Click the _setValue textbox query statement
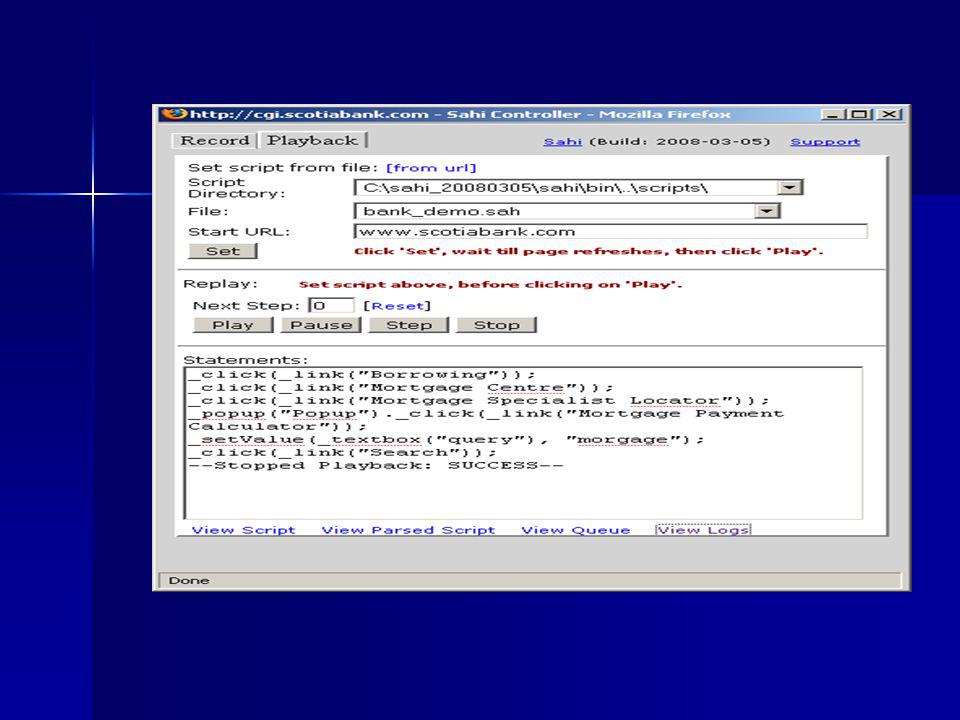960x720 pixels. [x=446, y=440]
